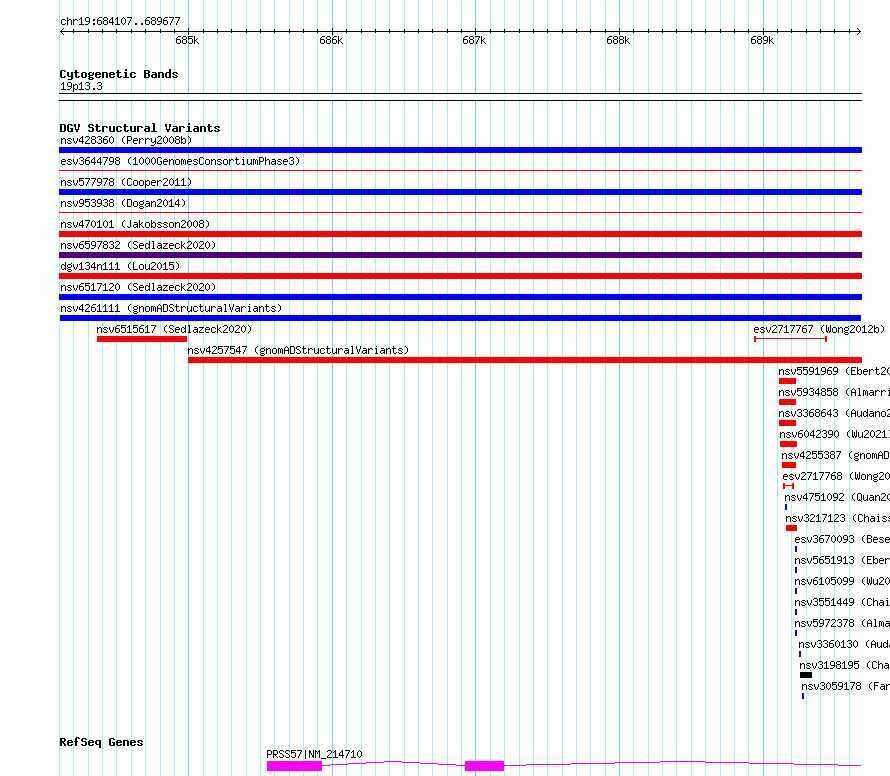The image size is (890, 776).
Task: Select the second magenta PRSS57 exon block
Action: click(x=484, y=766)
